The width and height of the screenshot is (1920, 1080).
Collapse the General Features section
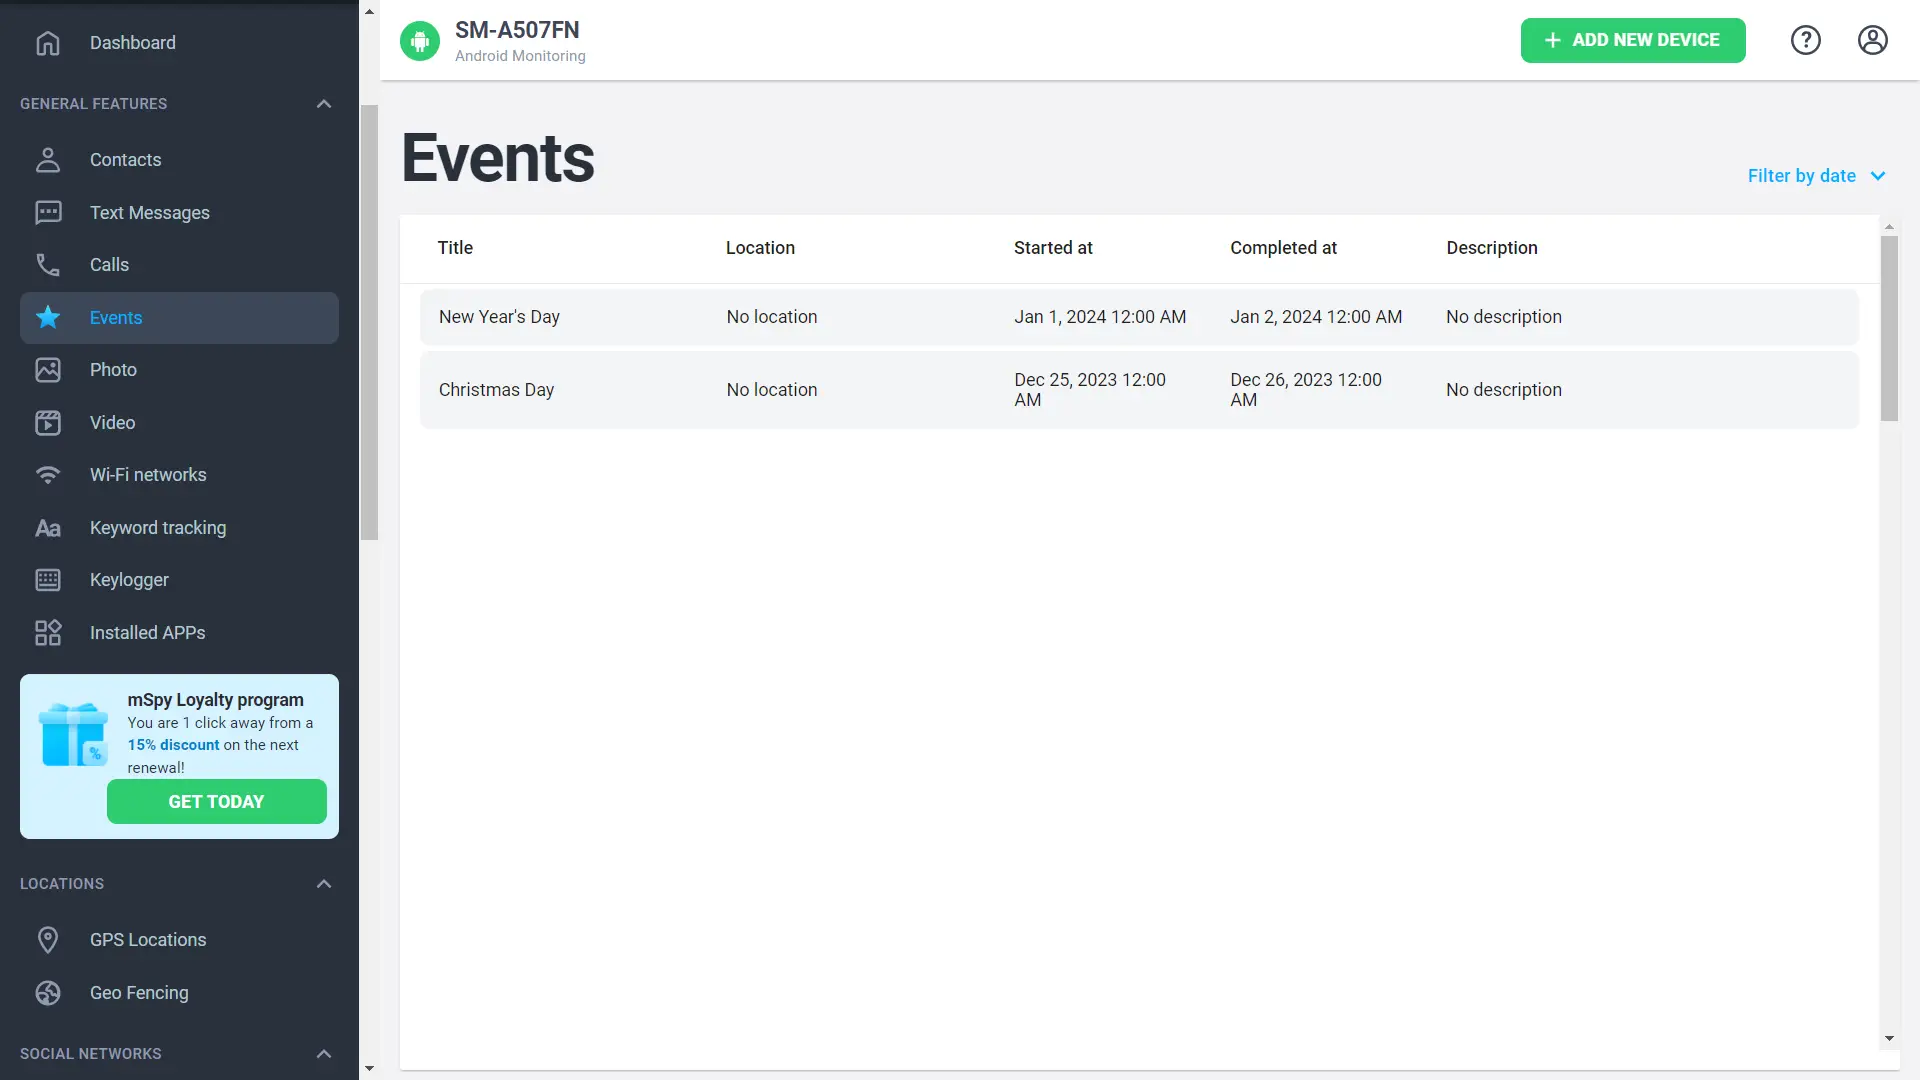pos(324,104)
